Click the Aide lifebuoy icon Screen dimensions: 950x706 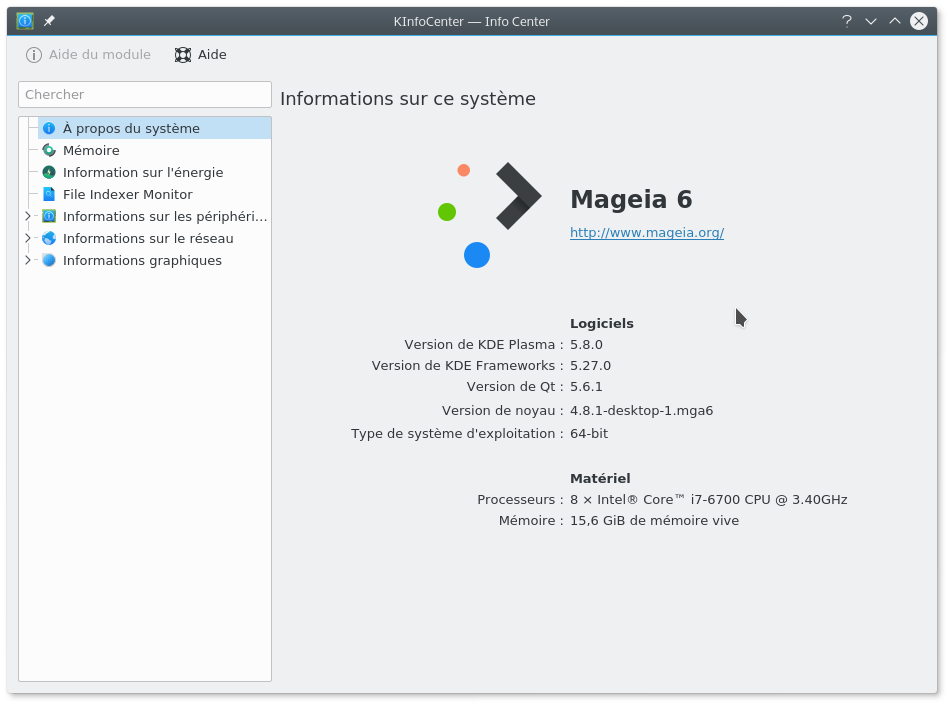183,55
